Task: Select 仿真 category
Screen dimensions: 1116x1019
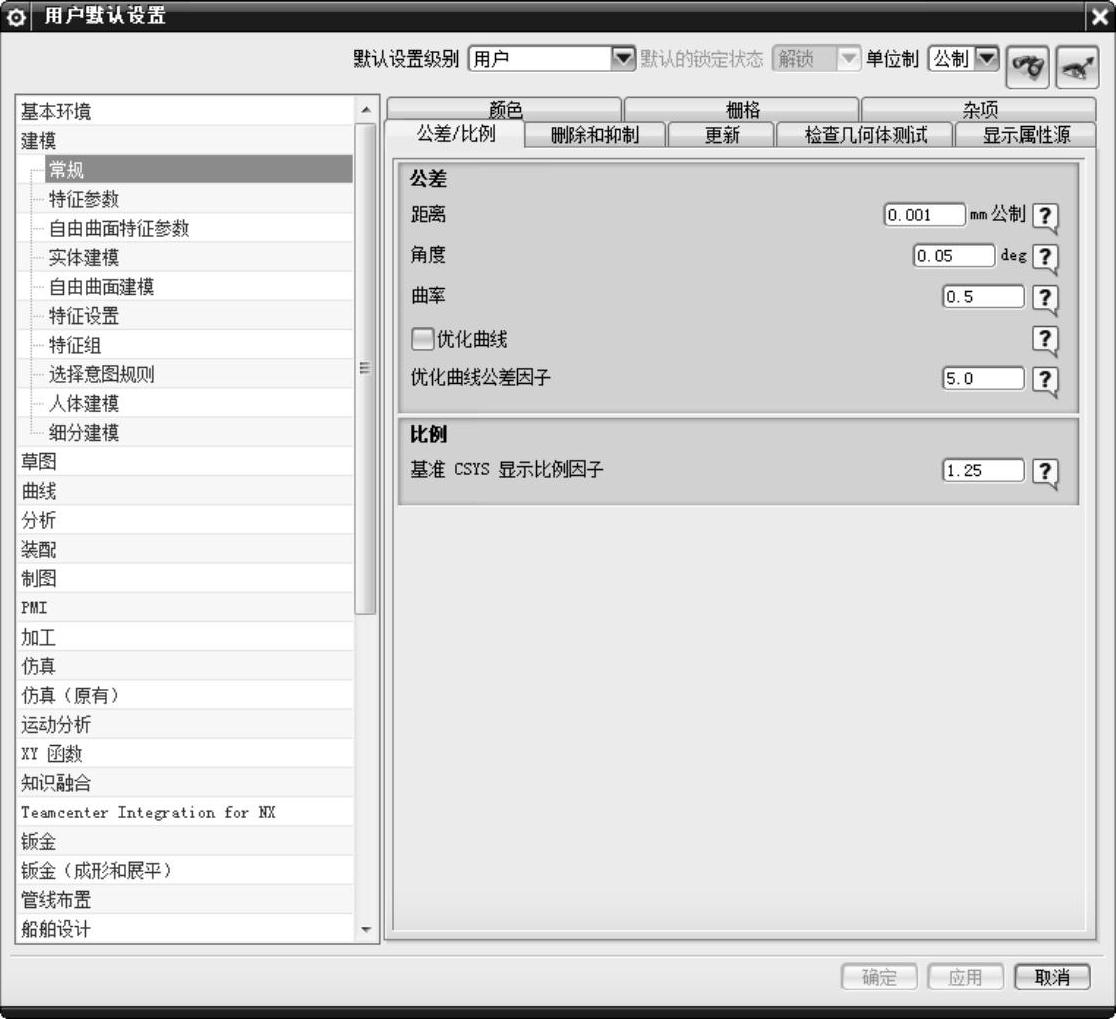Action: pyautogui.click(x=184, y=665)
